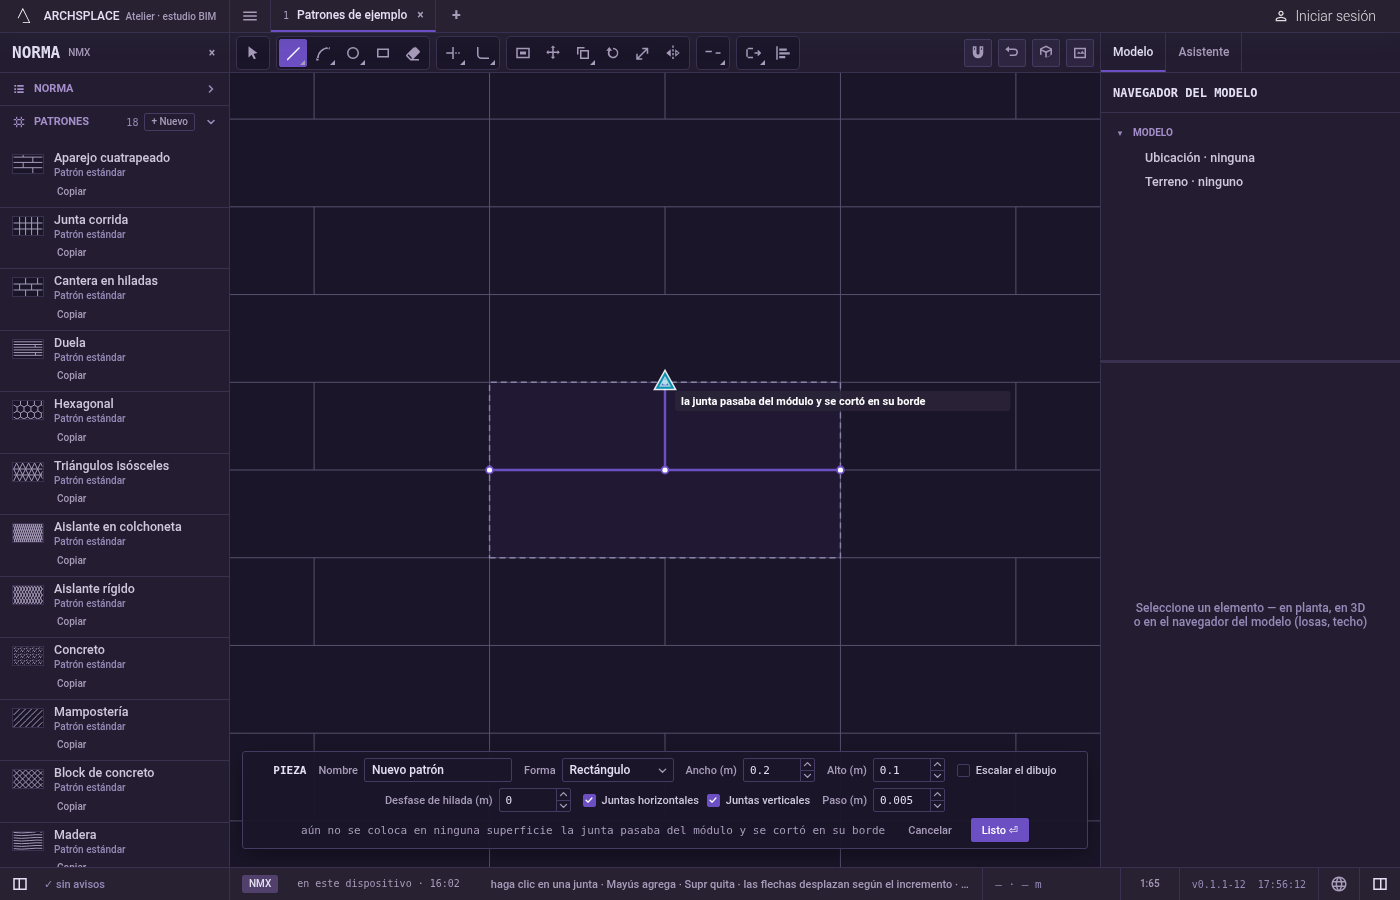Click Copiar under Hexagonal pattern
The image size is (1400, 900).
point(72,437)
